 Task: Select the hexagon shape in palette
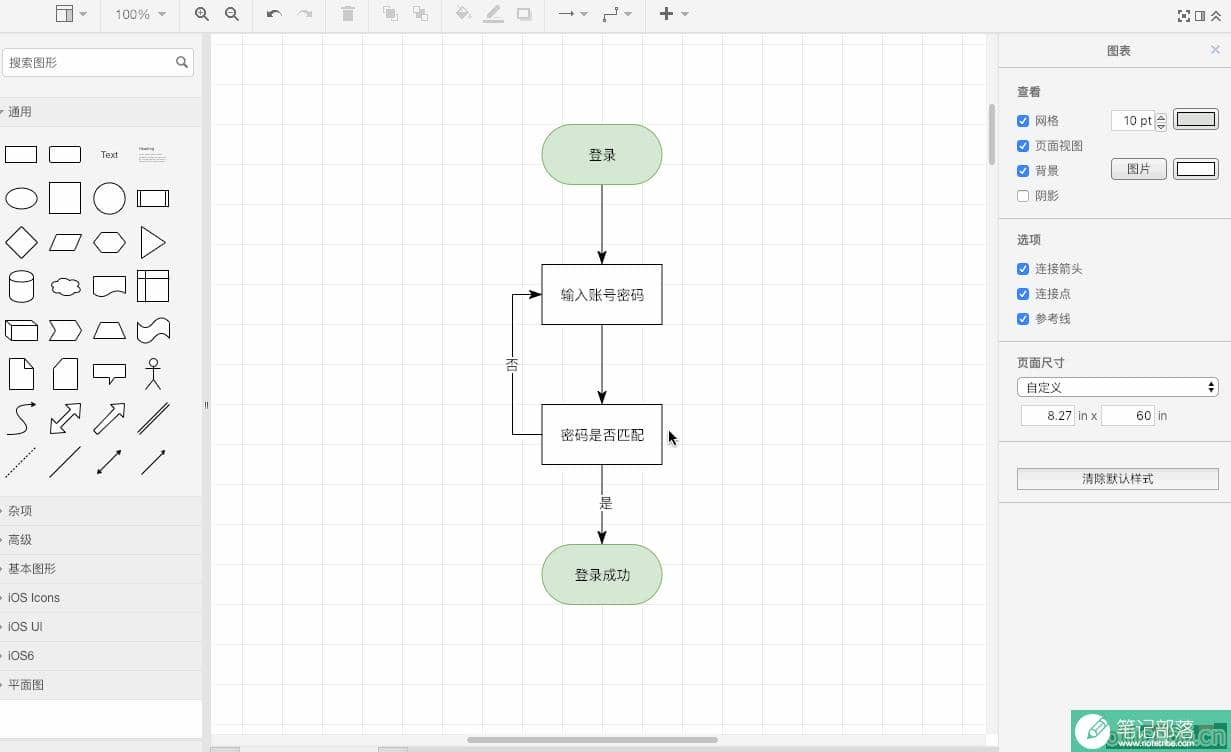tap(109, 242)
